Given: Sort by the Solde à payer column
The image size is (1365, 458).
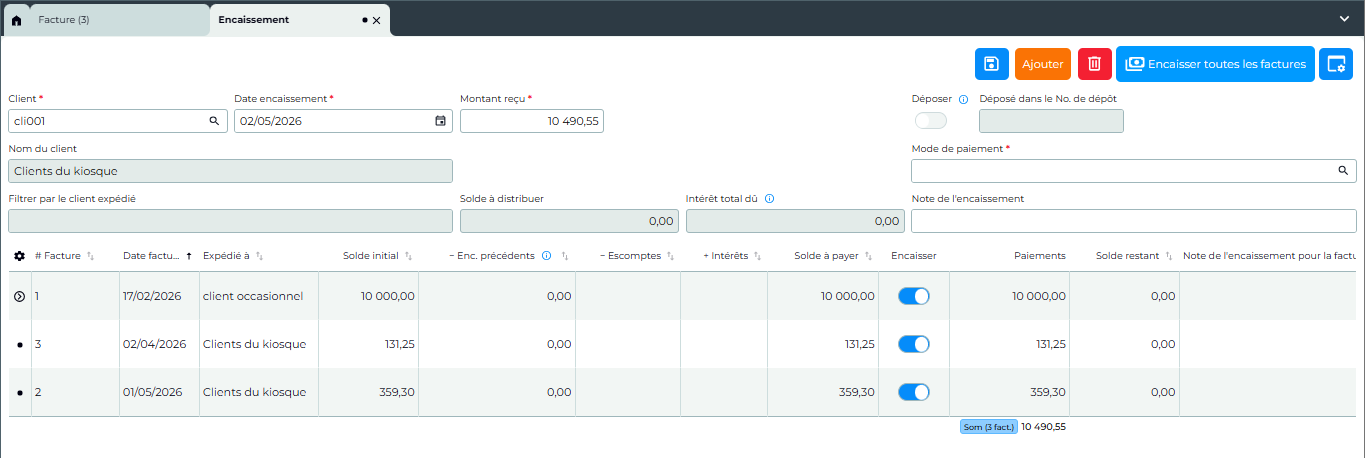Looking at the screenshot, I should click(x=868, y=256).
